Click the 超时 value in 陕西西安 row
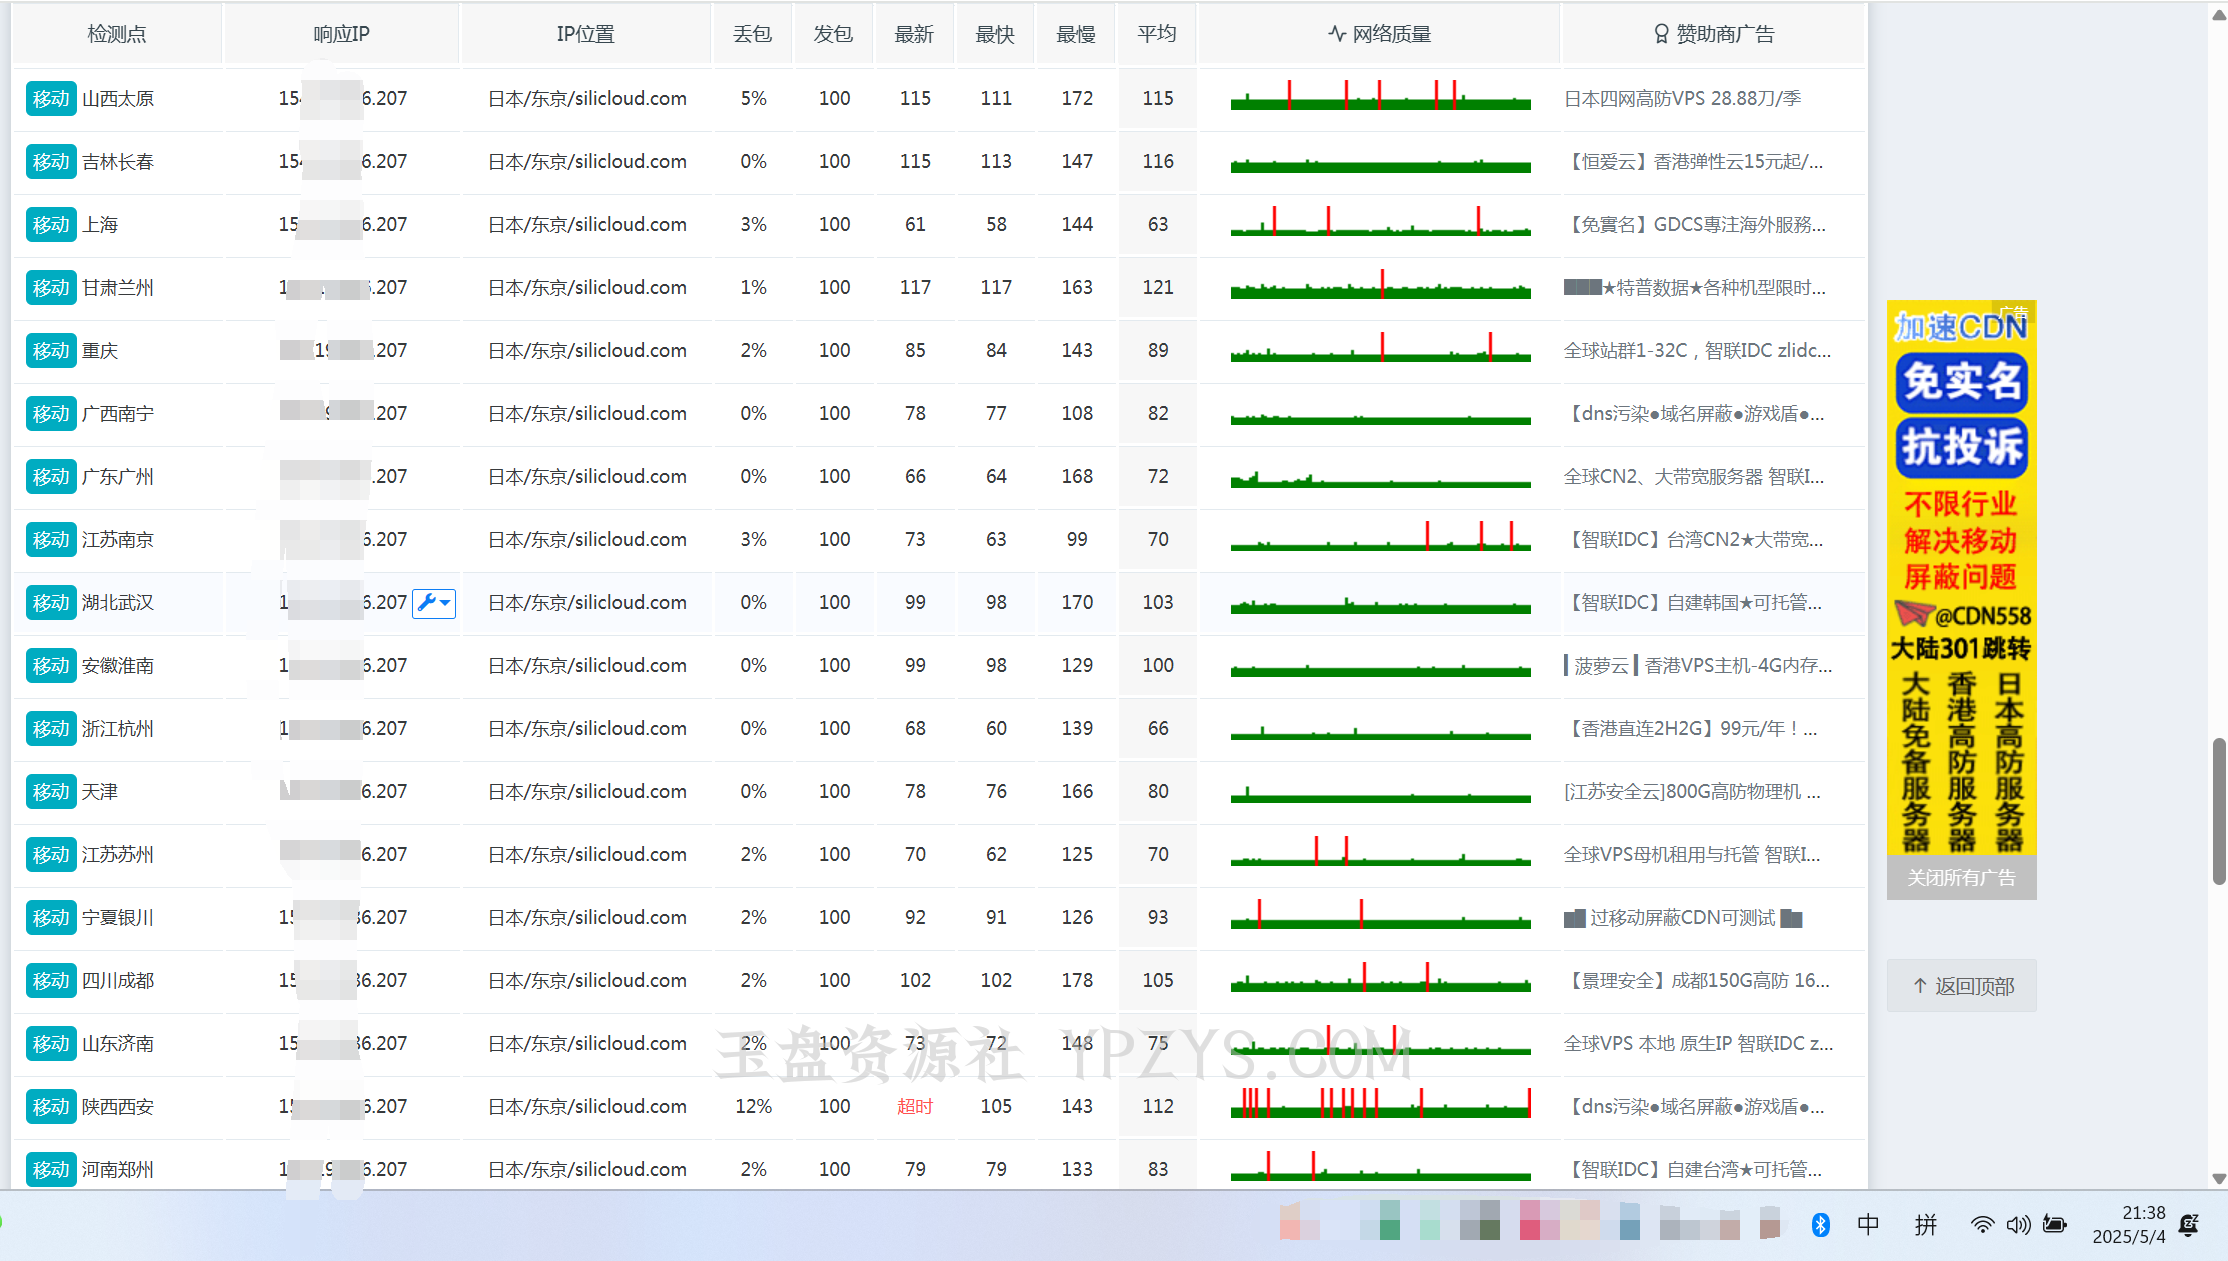The width and height of the screenshot is (2228, 1261). 914,1107
